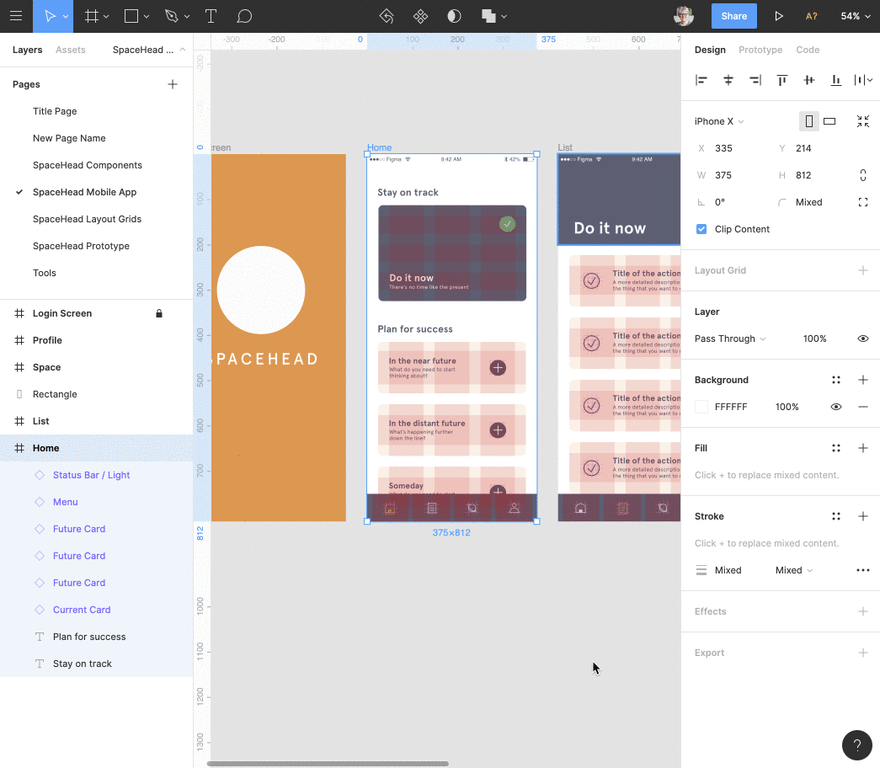Open the iPhone X frame preset dropdown

pos(720,121)
